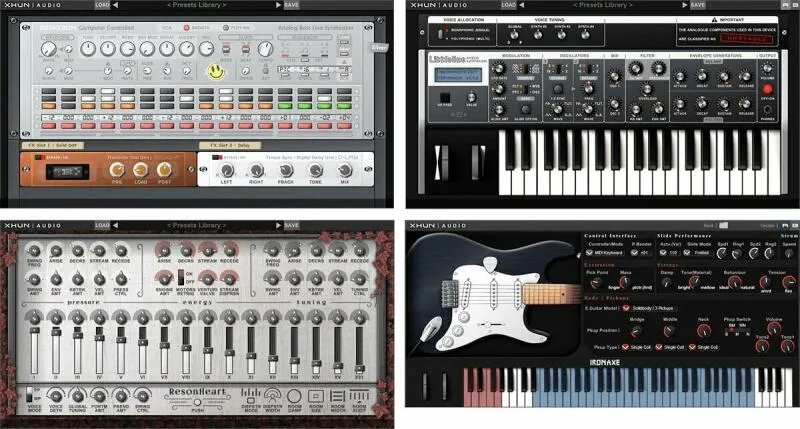Go to next preset in ResonHeart window
This screenshot has width=800, height=429.
point(278,225)
